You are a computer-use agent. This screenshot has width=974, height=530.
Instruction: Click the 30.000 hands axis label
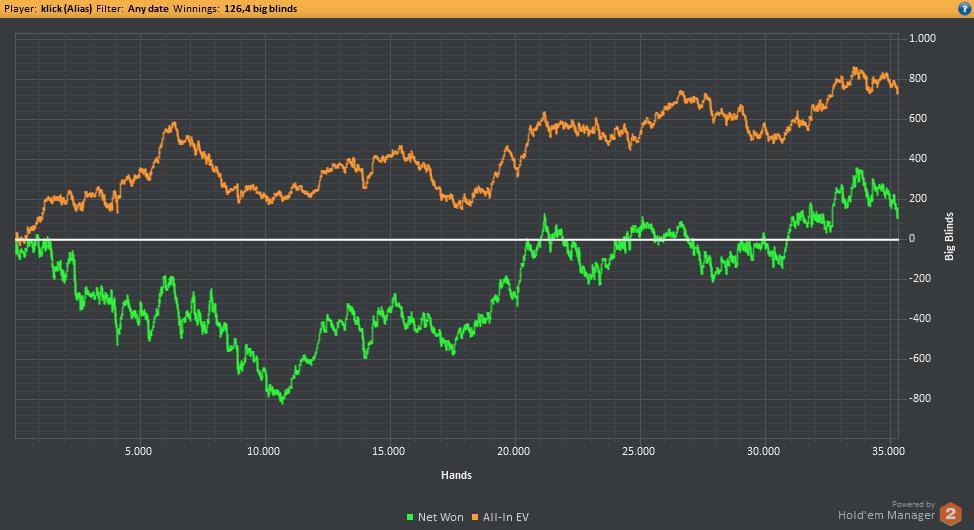[x=763, y=451]
